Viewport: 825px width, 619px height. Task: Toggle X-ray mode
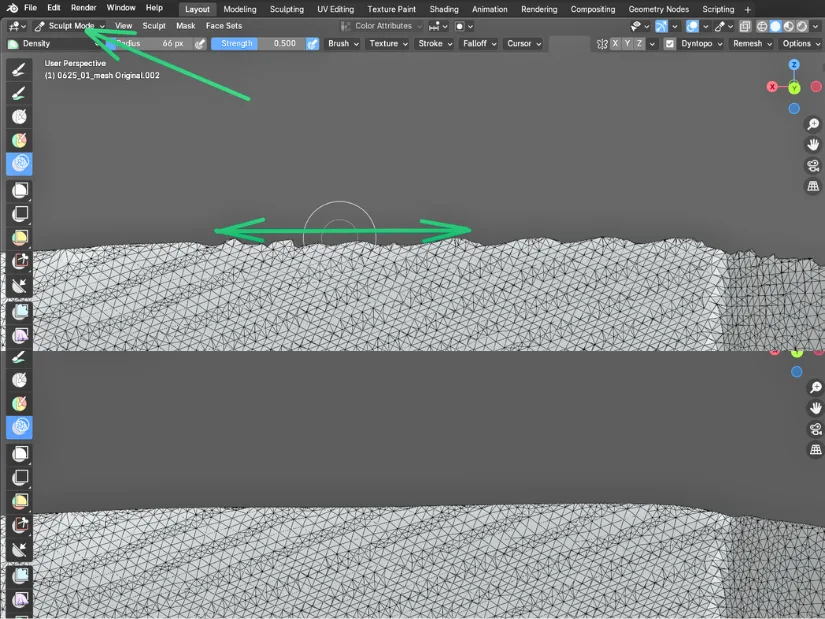point(744,26)
